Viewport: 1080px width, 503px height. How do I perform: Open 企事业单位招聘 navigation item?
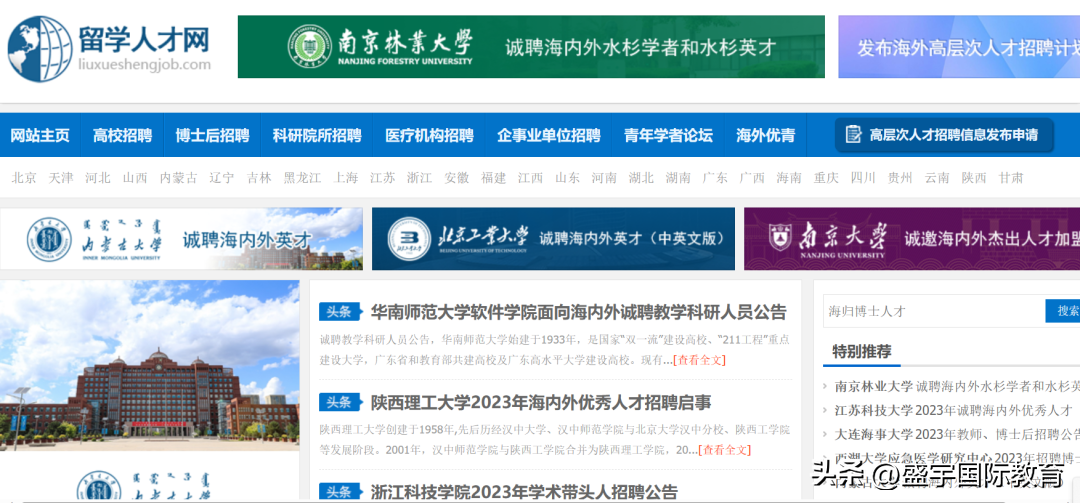click(x=548, y=135)
